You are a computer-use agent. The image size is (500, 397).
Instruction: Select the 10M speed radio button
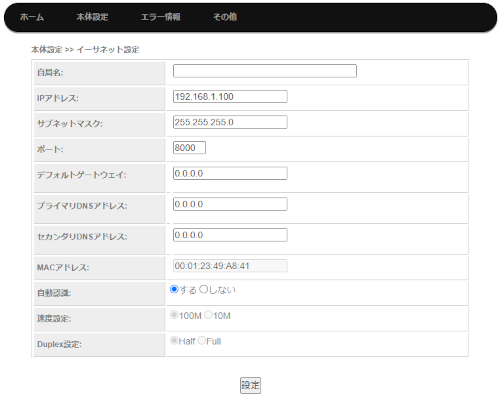[x=208, y=315]
